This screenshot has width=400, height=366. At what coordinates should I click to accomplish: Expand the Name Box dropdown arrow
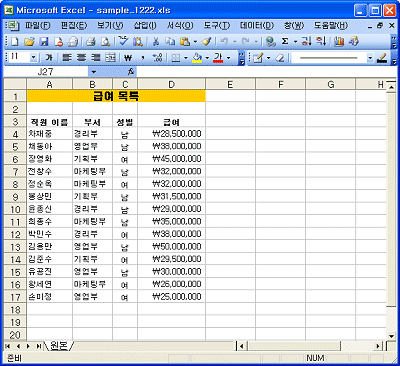coord(94,72)
